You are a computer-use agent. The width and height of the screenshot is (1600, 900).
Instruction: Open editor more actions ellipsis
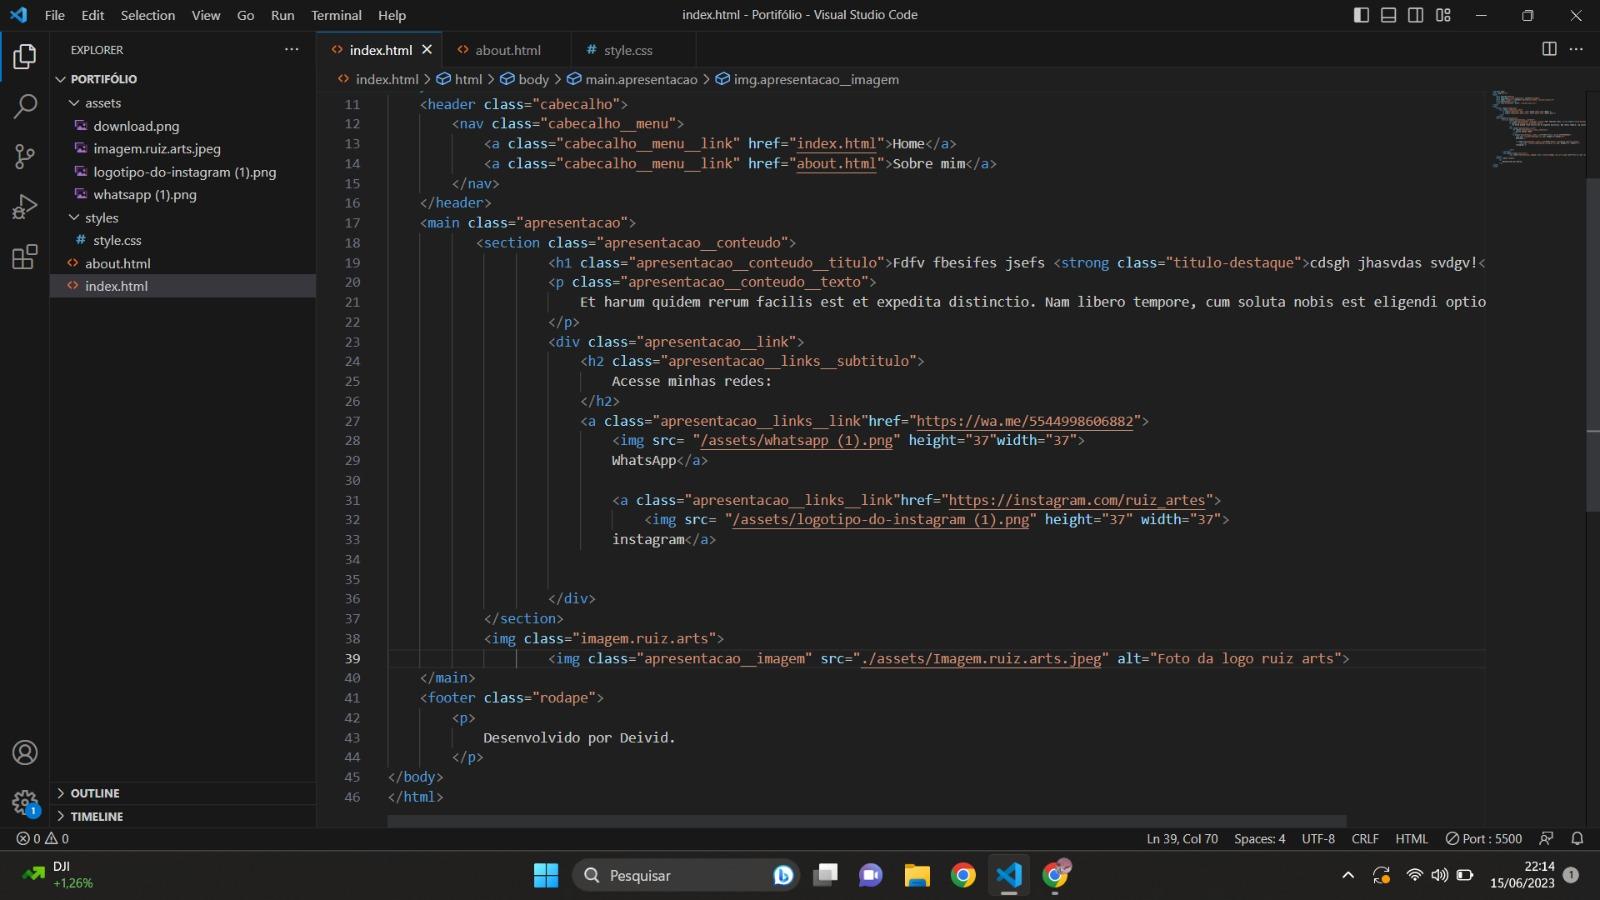[x=1576, y=49]
